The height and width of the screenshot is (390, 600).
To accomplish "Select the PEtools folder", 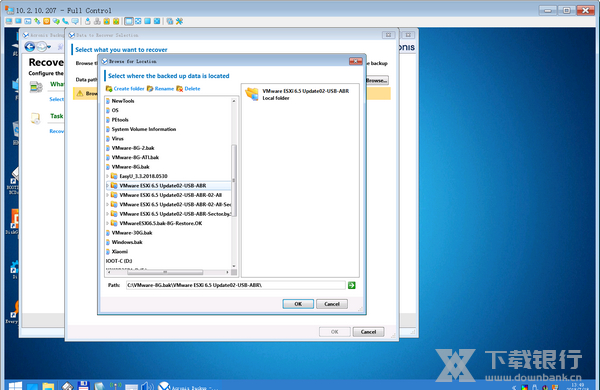I will pos(120,120).
